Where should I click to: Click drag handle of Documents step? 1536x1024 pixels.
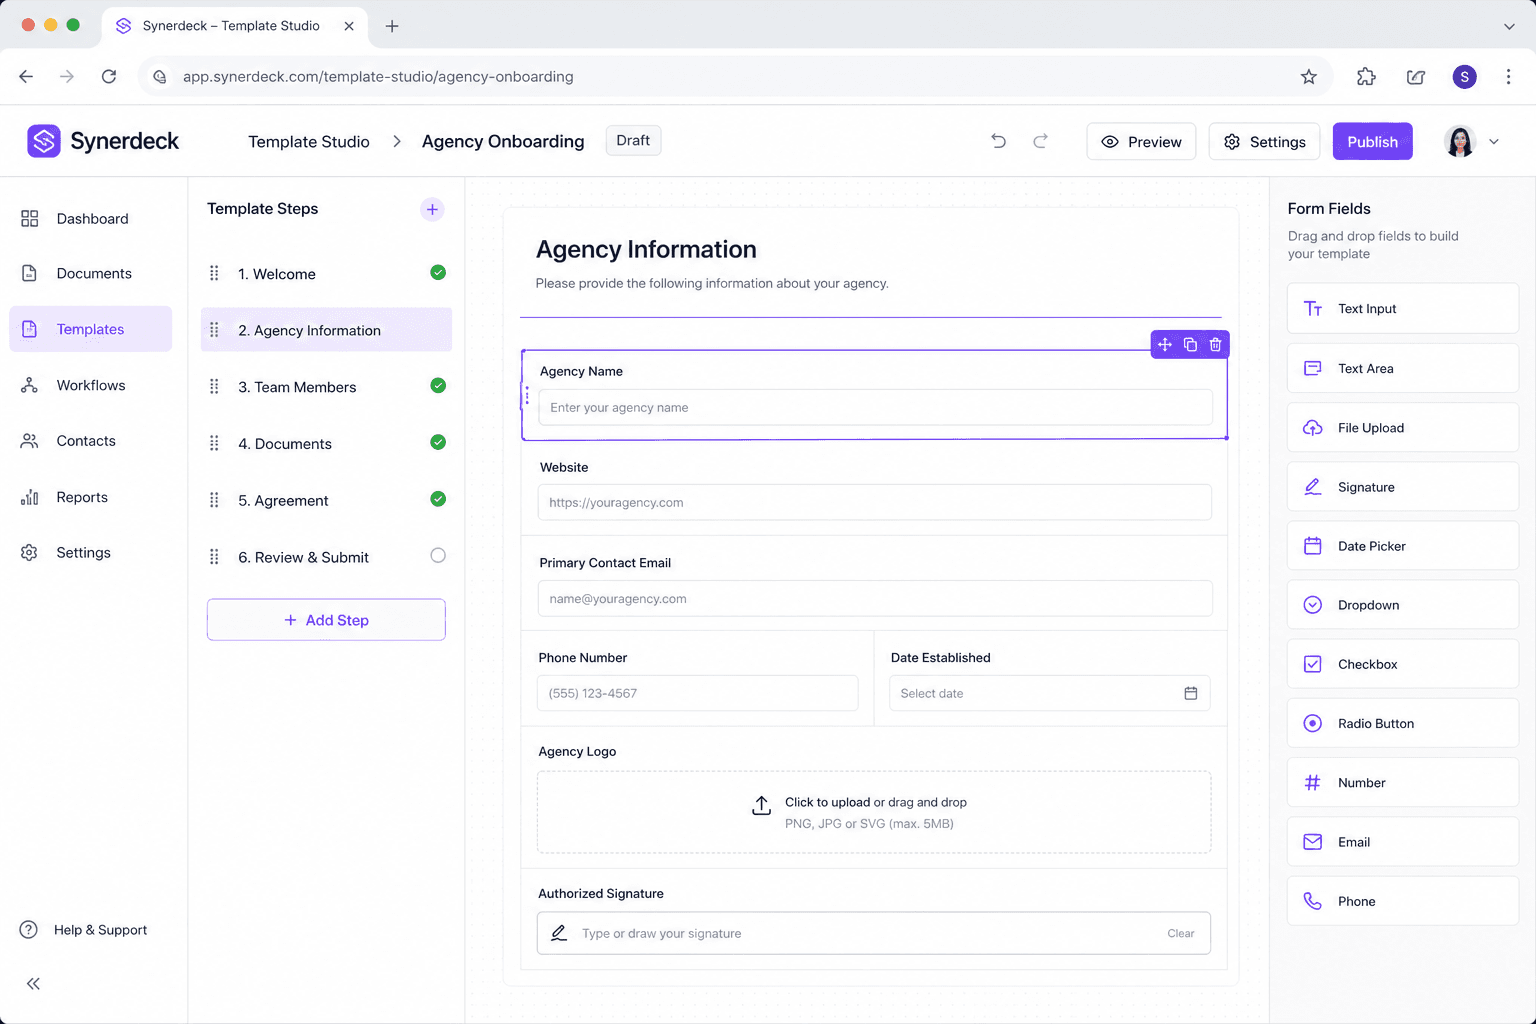(214, 443)
